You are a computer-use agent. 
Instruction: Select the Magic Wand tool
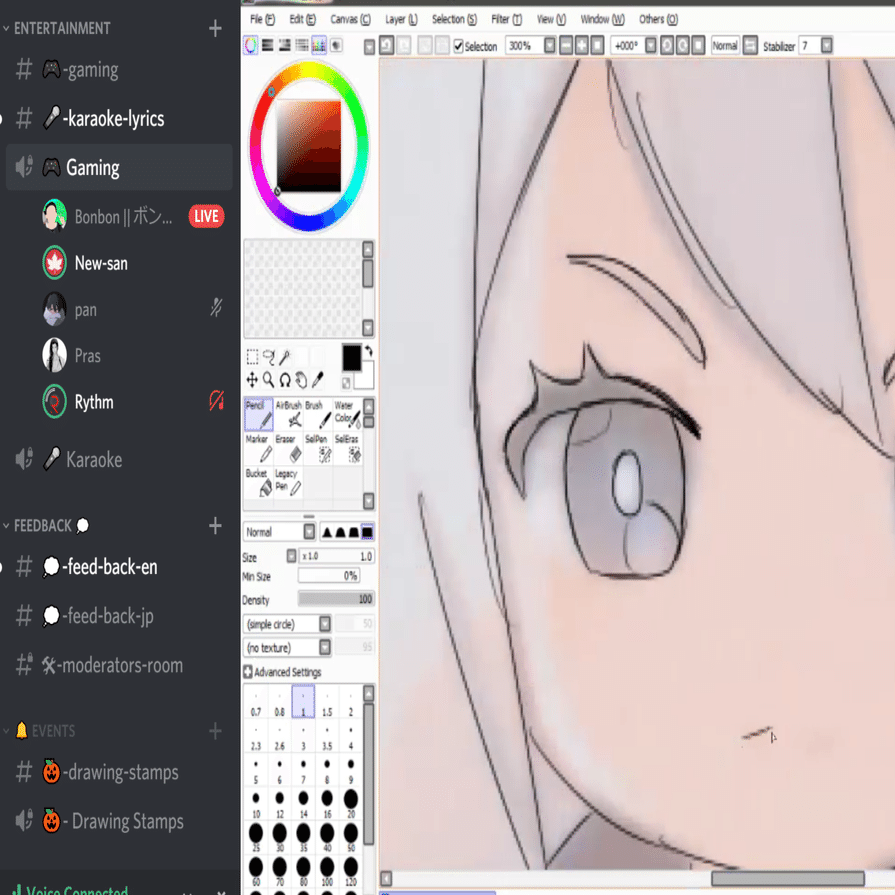pyautogui.click(x=285, y=357)
